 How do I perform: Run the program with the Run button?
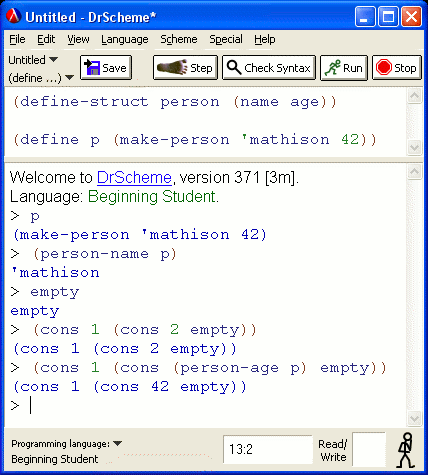344,68
